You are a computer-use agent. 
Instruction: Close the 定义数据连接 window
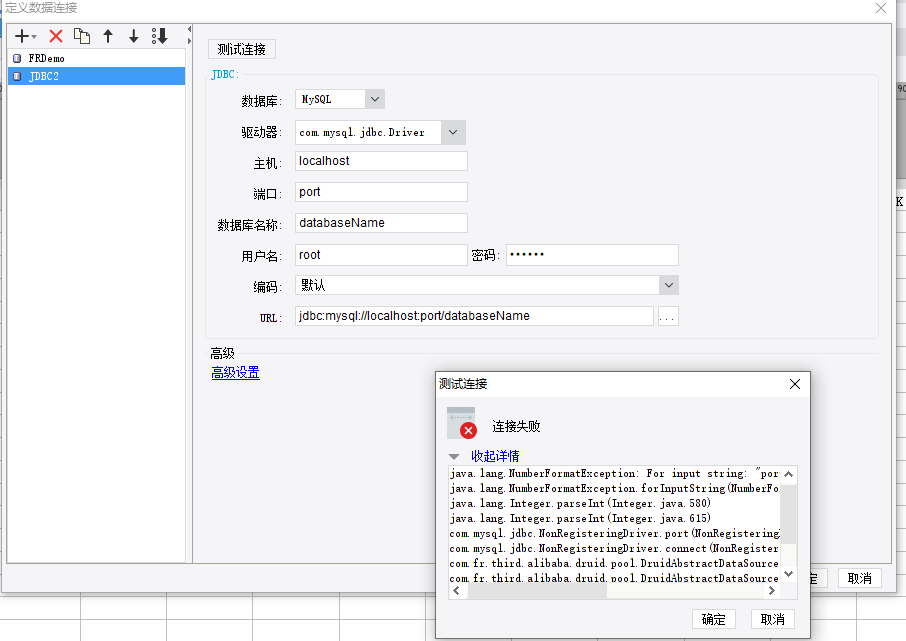(881, 8)
